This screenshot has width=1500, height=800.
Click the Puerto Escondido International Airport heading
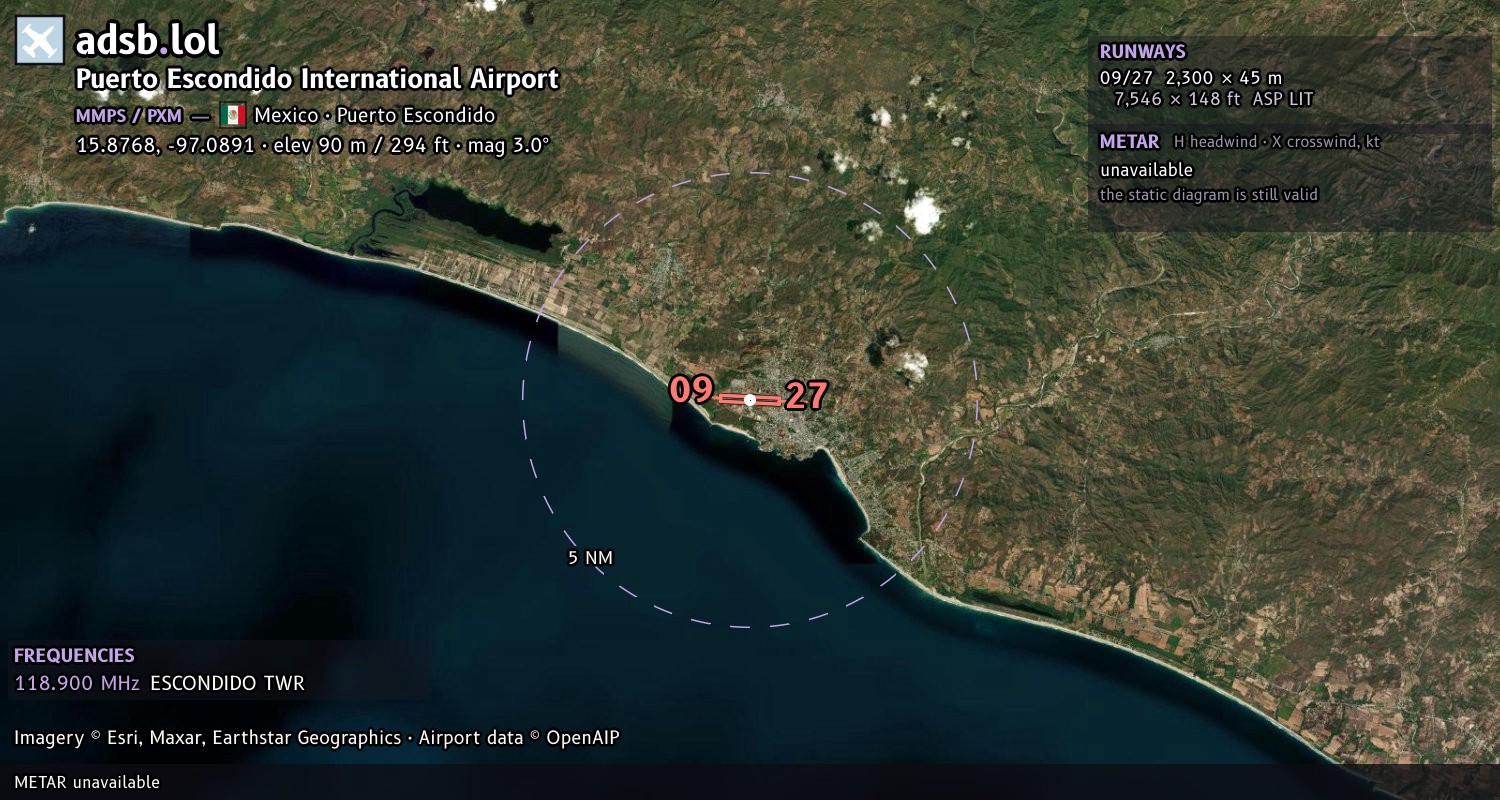click(x=317, y=79)
